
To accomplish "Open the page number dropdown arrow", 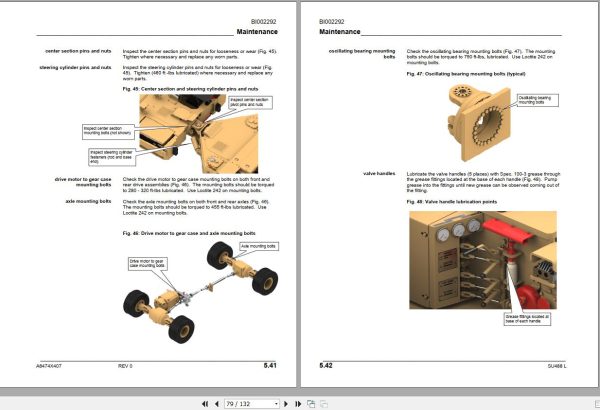I will [x=276, y=403].
